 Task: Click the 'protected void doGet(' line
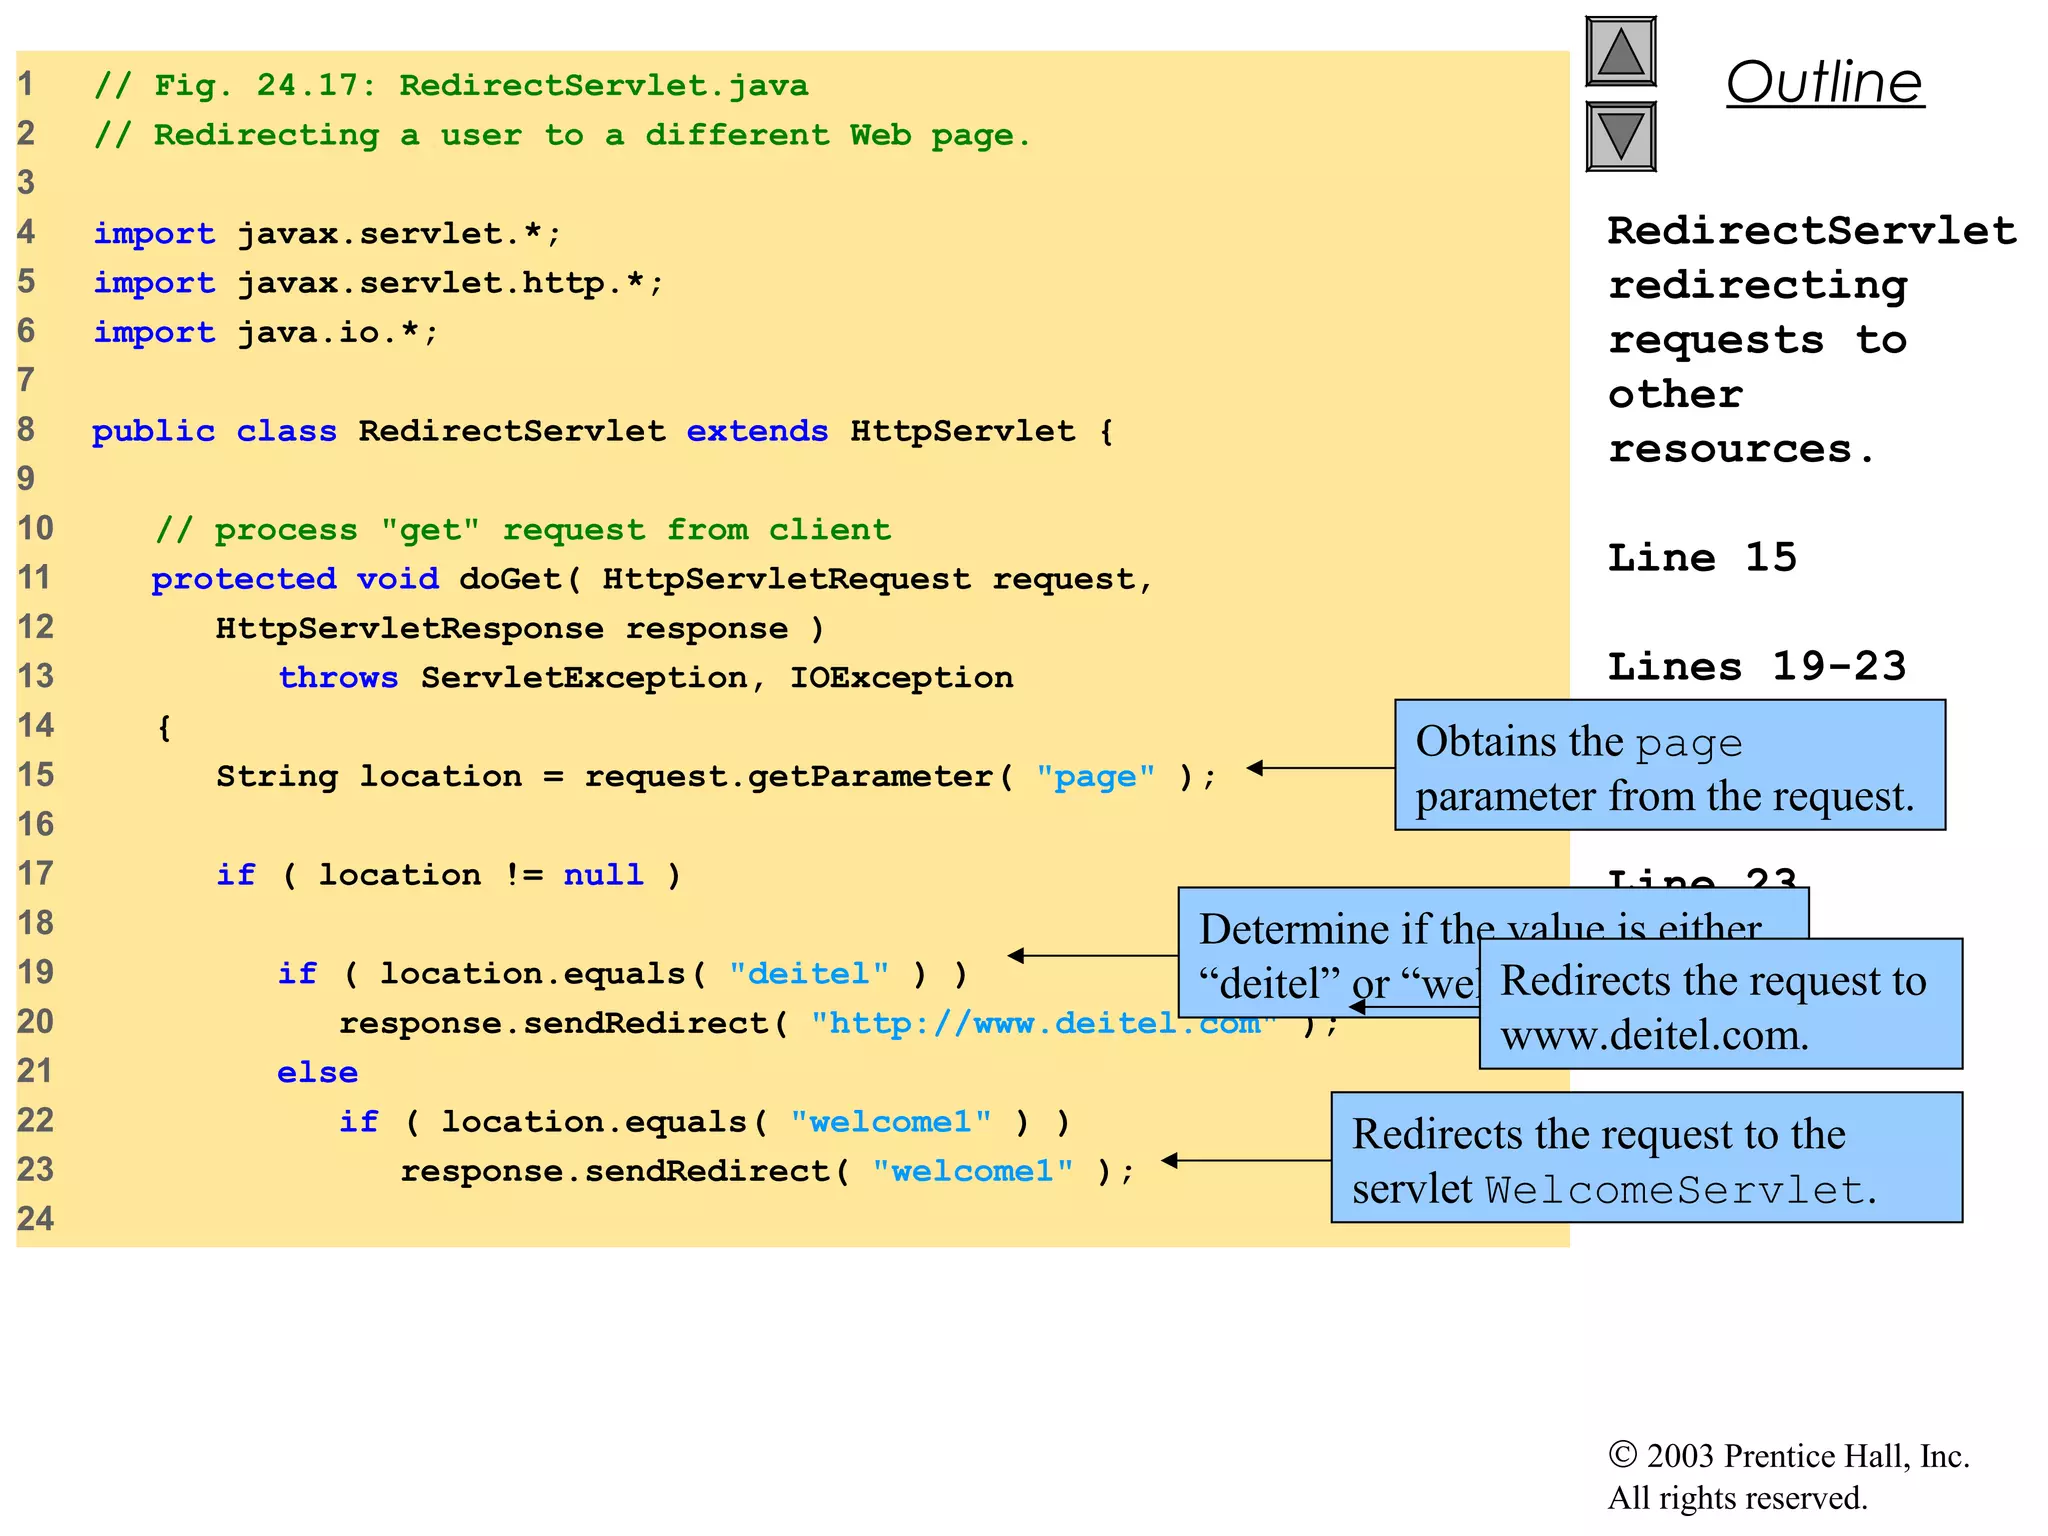click(653, 579)
